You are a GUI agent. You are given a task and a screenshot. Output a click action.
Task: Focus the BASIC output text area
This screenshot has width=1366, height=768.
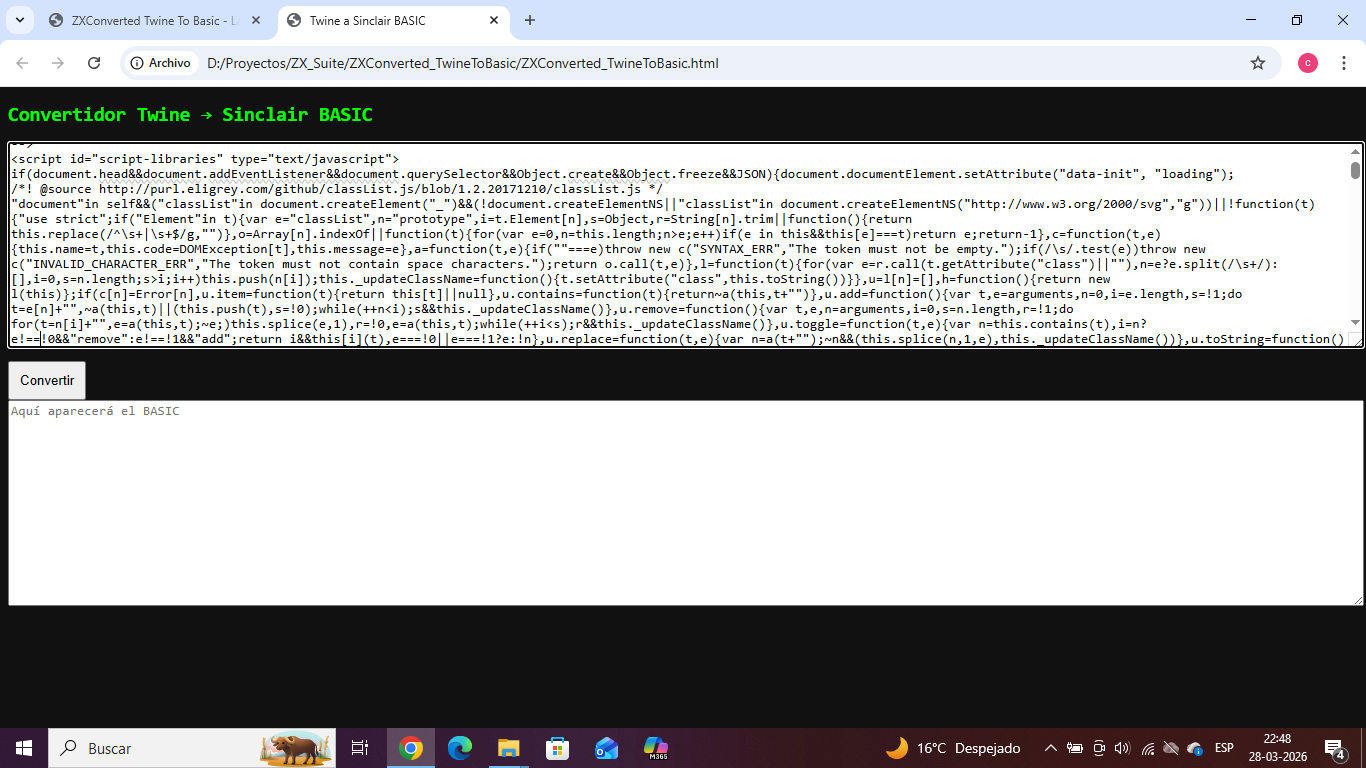click(x=686, y=503)
